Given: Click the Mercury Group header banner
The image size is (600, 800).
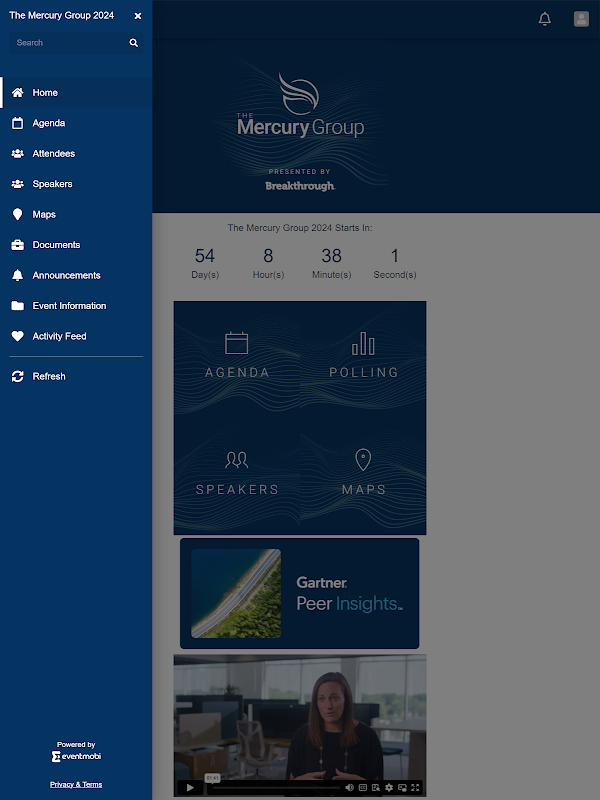Looking at the screenshot, I should click(300, 126).
